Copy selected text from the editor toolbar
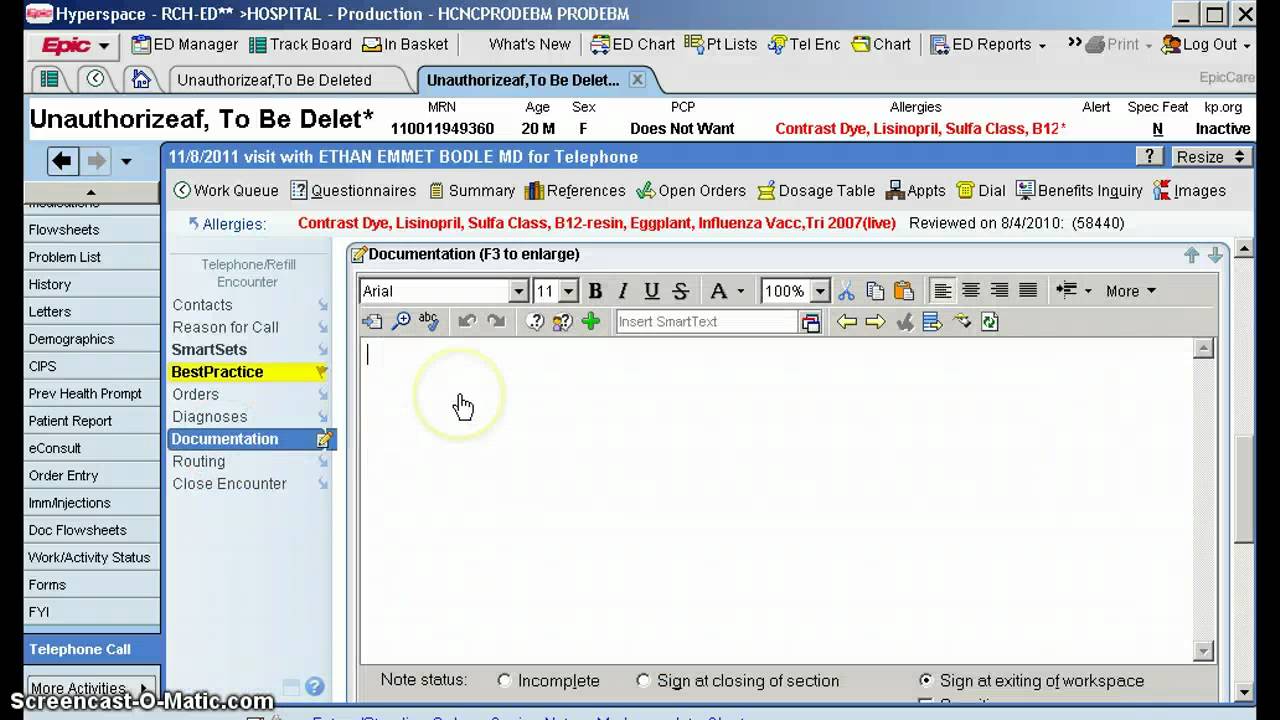This screenshot has height=720, width=1280. pos(875,291)
